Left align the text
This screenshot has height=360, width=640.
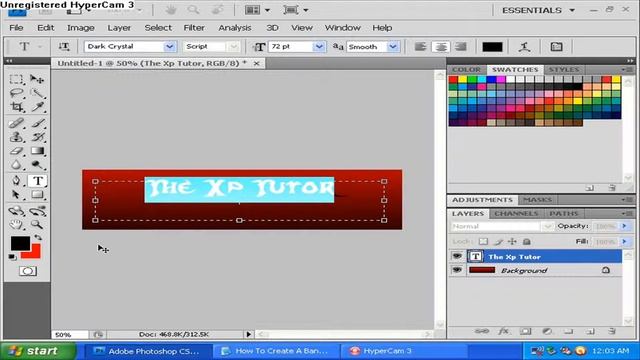pyautogui.click(x=420, y=47)
